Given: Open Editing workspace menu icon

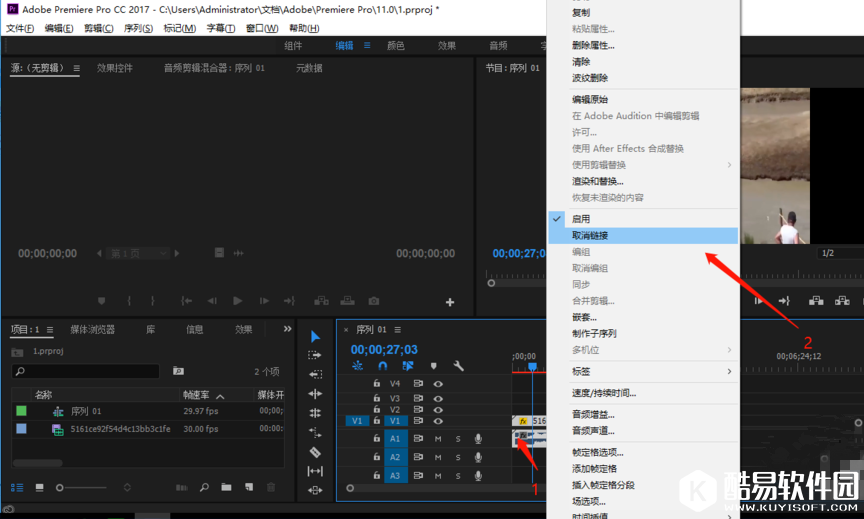Looking at the screenshot, I should coord(367,45).
